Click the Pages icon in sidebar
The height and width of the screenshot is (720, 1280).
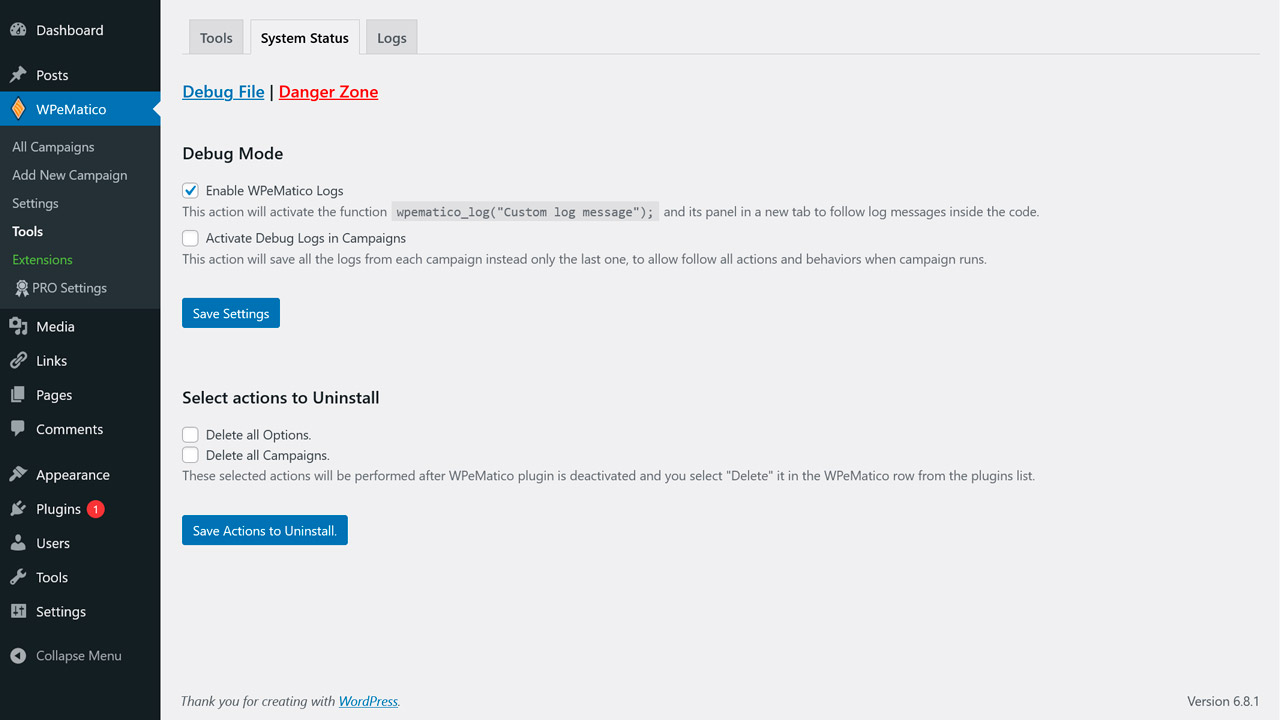[18, 395]
